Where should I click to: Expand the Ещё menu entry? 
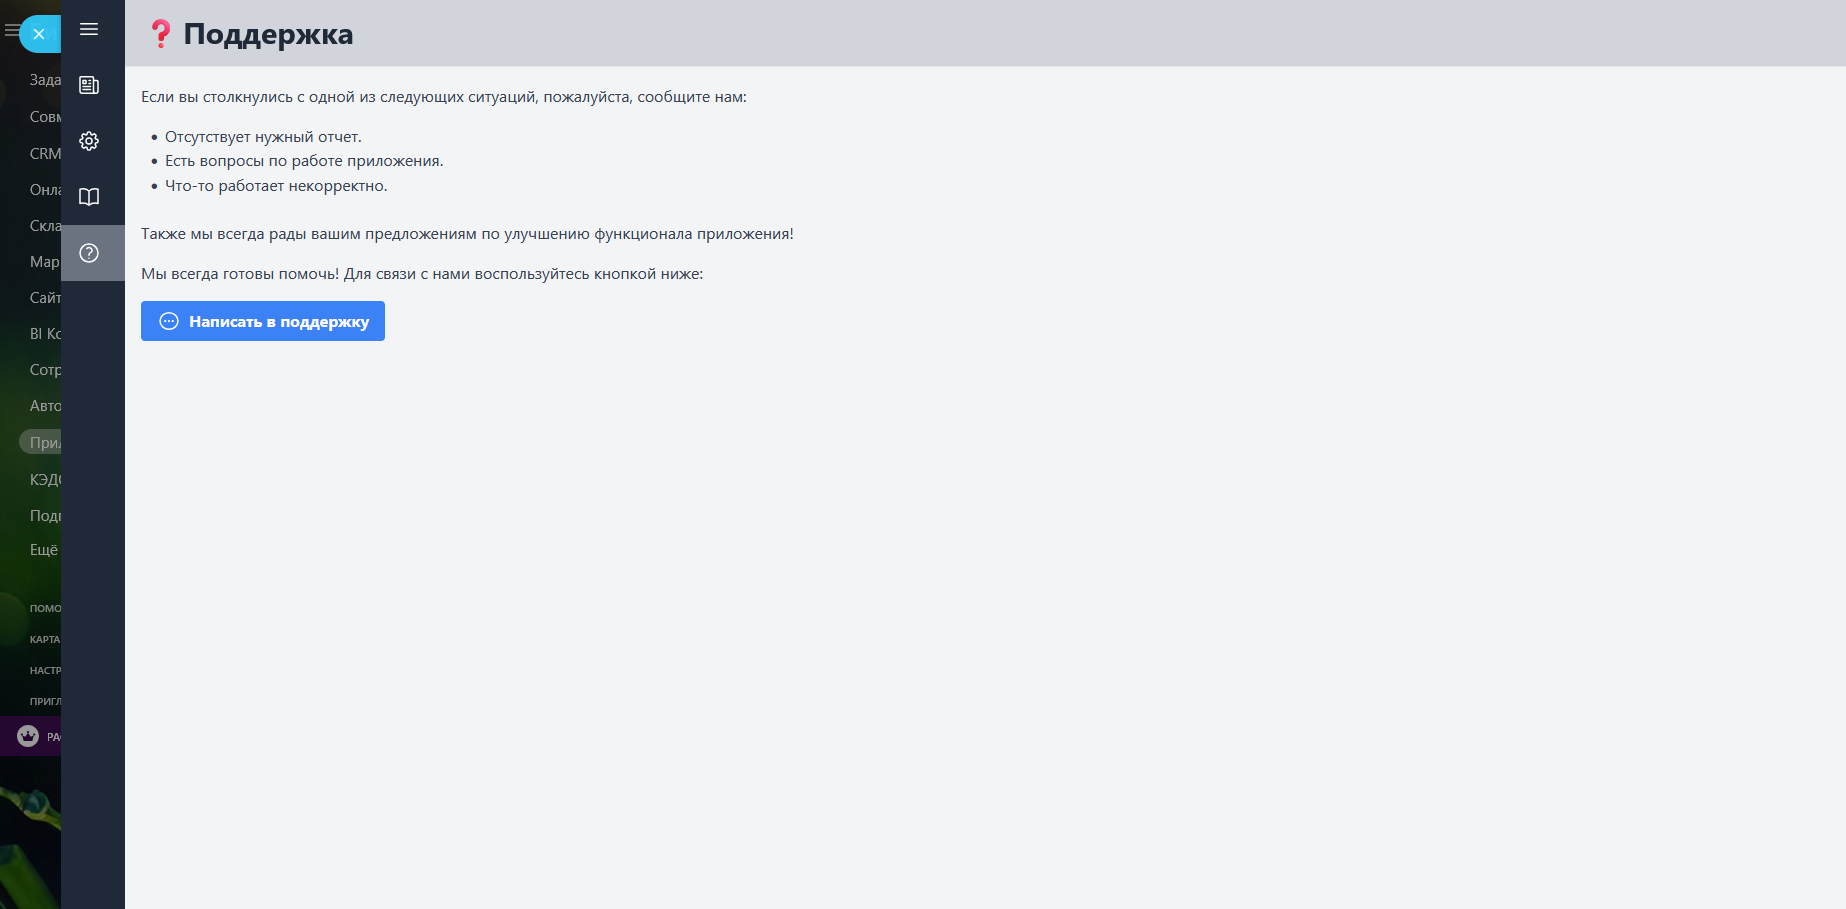coord(44,550)
